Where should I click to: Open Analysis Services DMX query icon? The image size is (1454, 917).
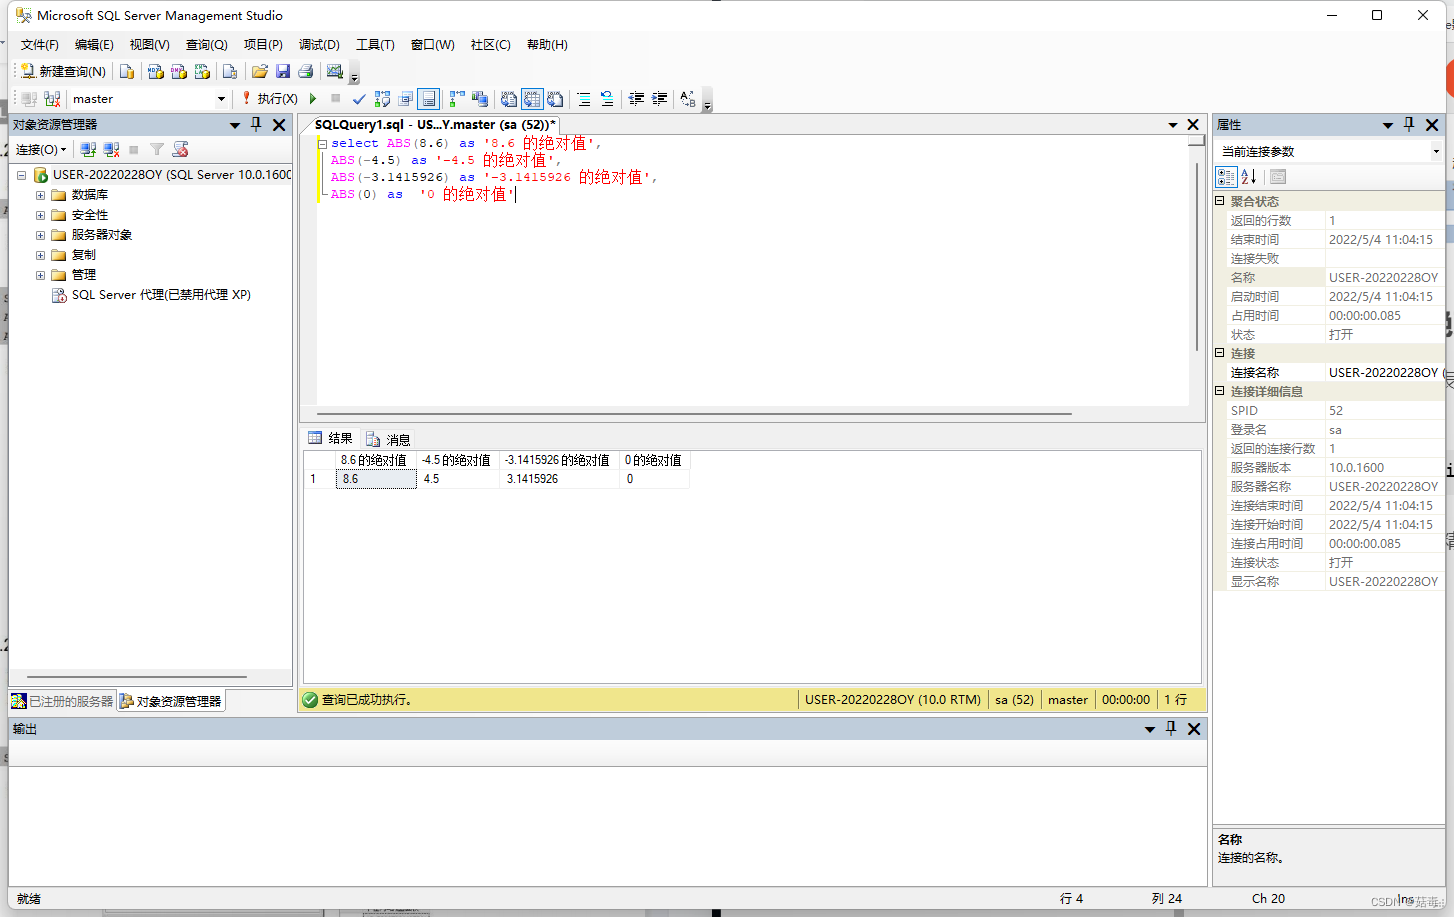pyautogui.click(x=179, y=71)
